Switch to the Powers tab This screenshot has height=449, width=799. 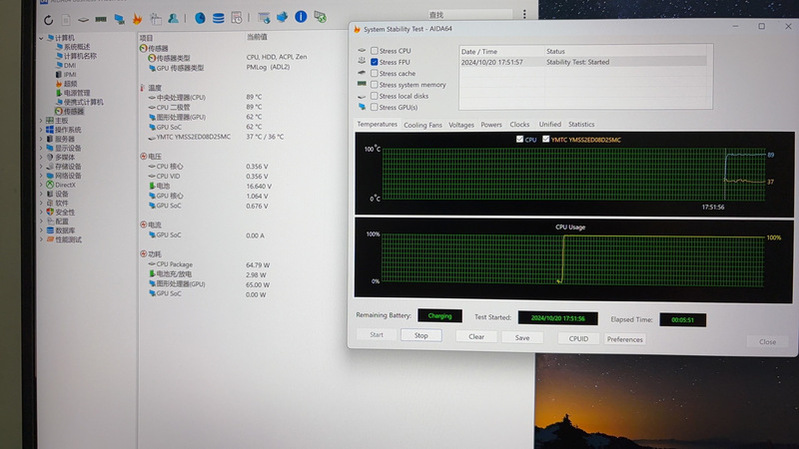[x=491, y=124]
